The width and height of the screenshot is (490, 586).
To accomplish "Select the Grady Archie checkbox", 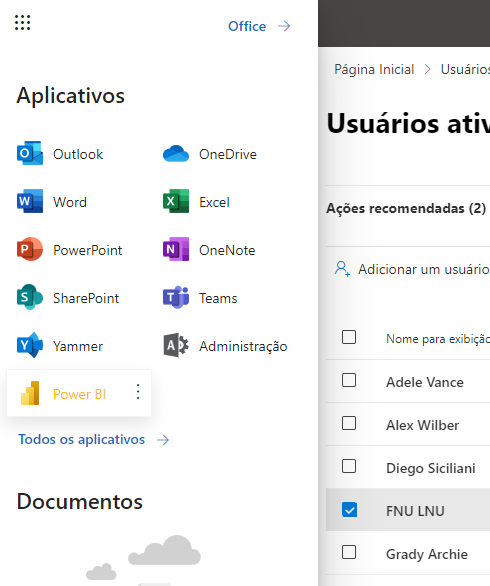I will 349,552.
